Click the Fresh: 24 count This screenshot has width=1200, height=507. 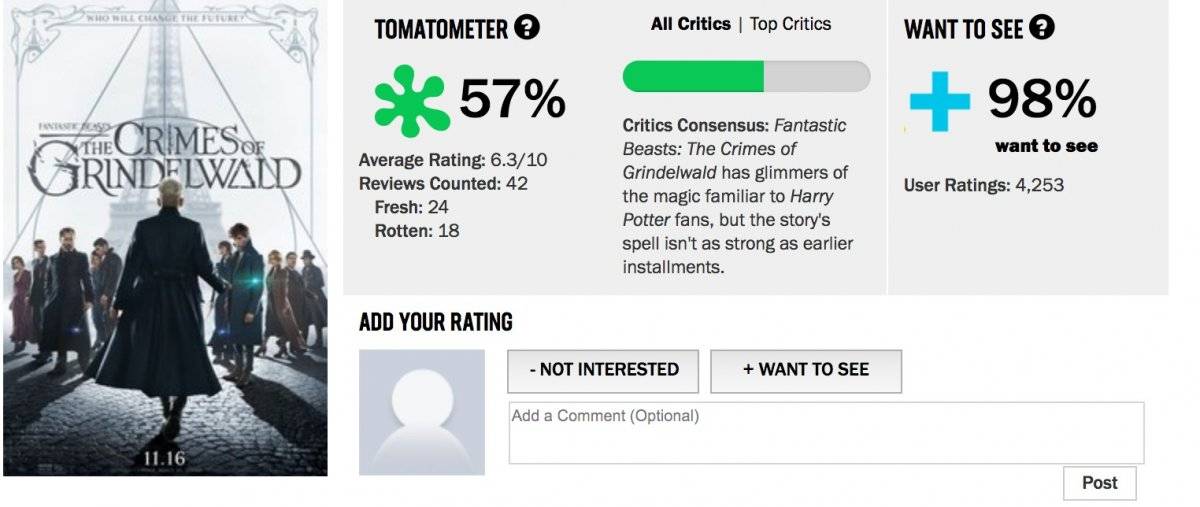click(411, 207)
